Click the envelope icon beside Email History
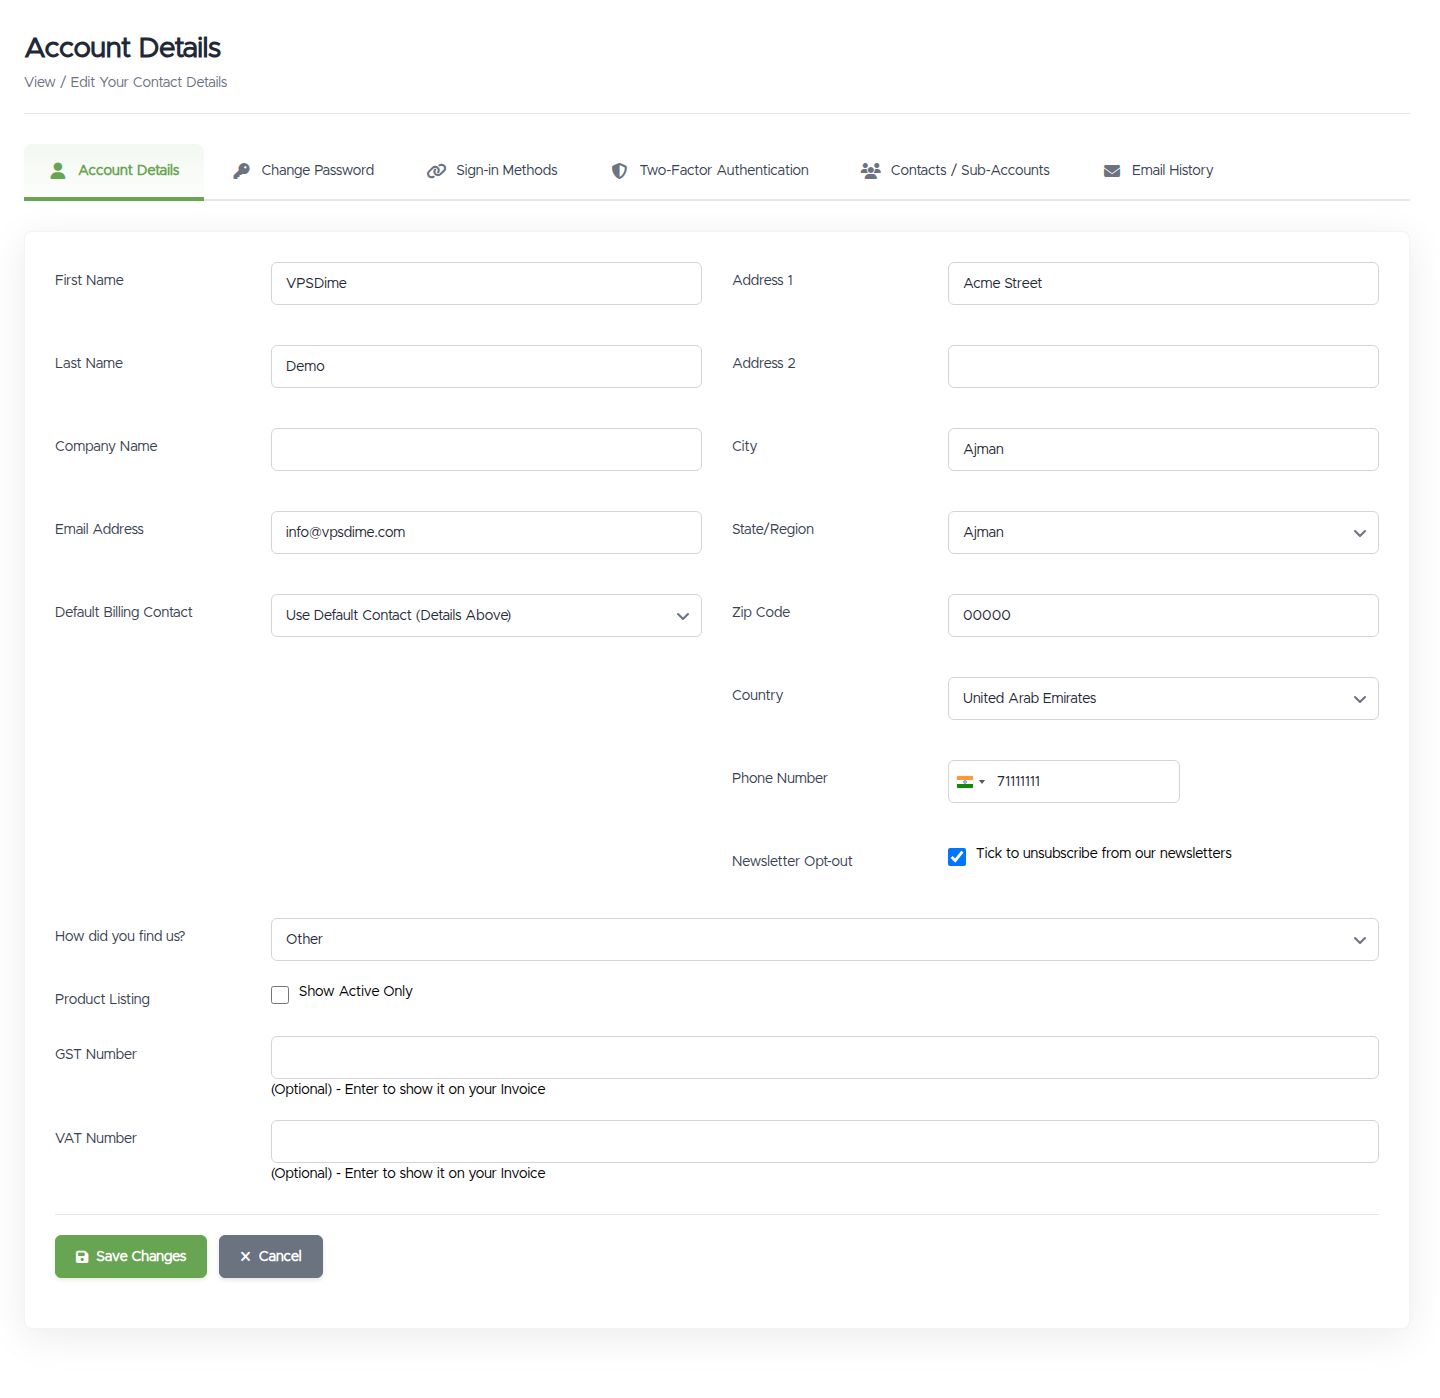 [x=1112, y=171]
